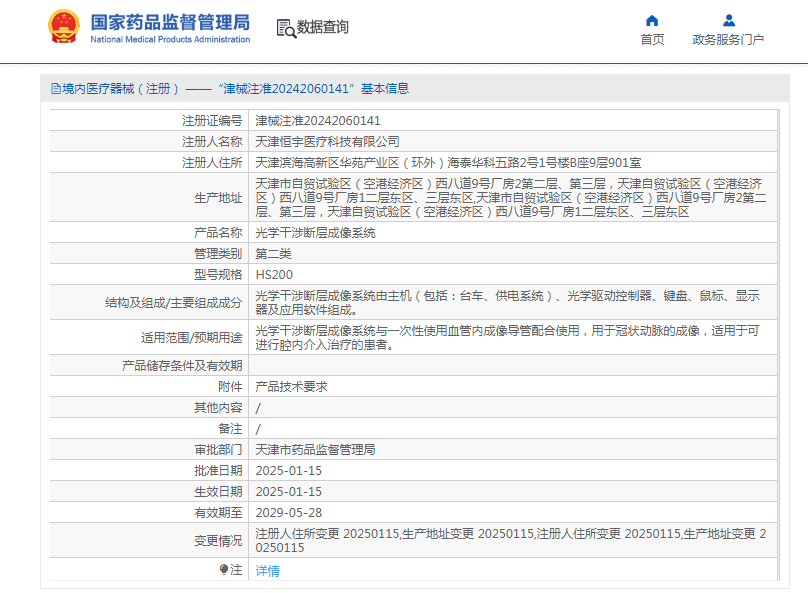Click the 管理类别 row label
Screen dimensions: 808x593
coord(218,253)
